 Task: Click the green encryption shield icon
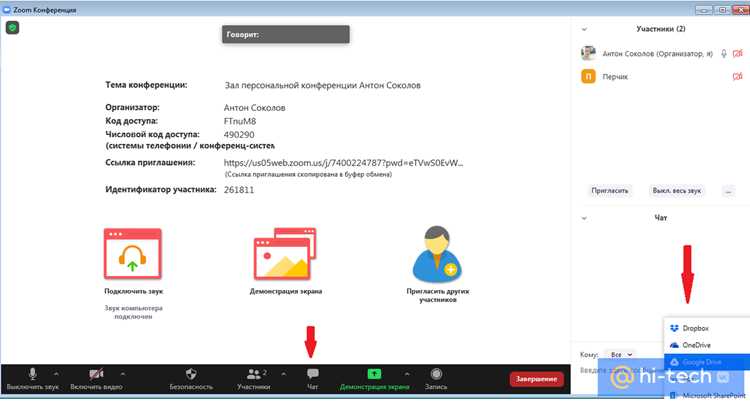point(12,28)
